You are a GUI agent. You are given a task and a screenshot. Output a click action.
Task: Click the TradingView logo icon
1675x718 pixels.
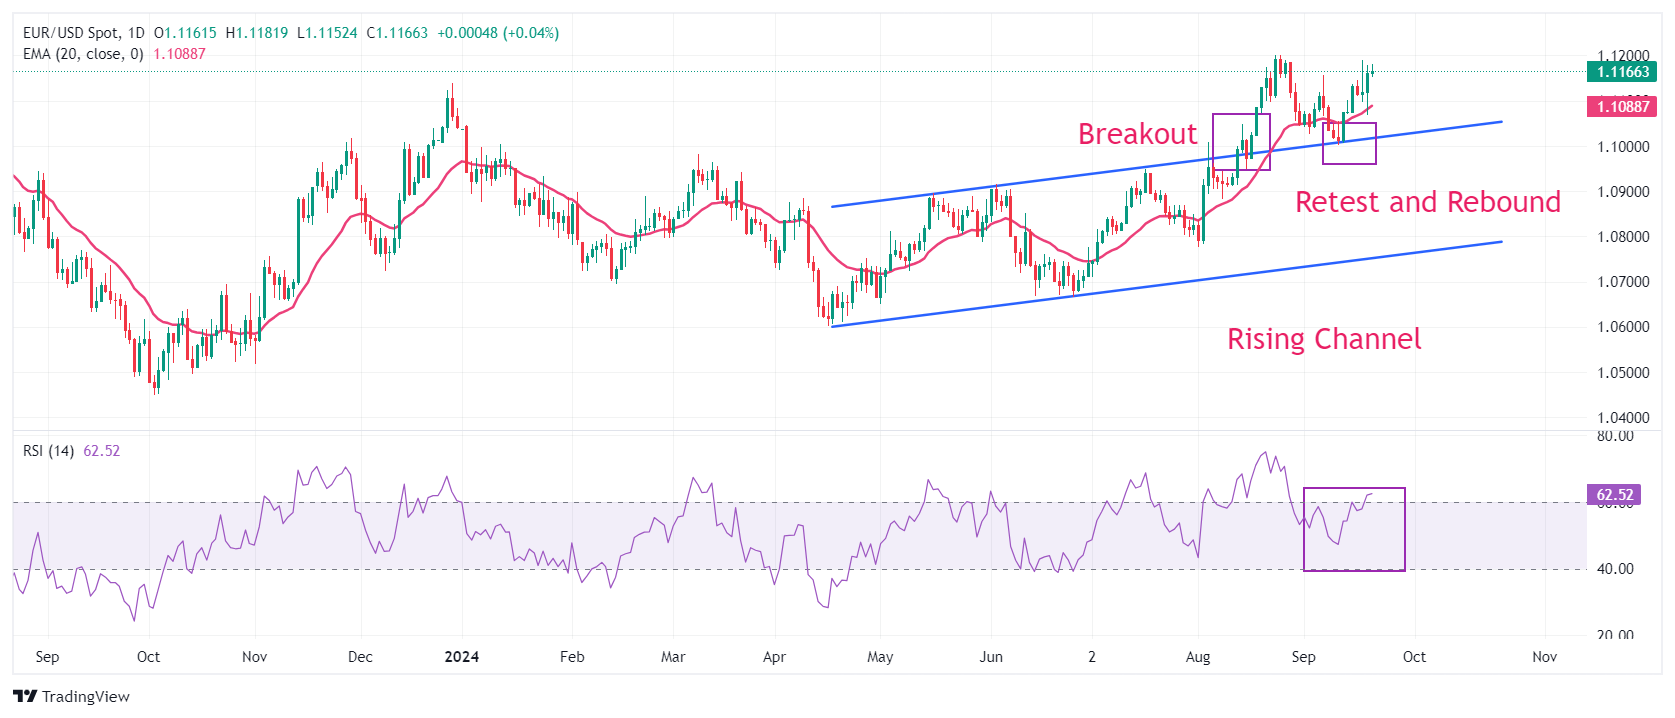pyautogui.click(x=25, y=696)
